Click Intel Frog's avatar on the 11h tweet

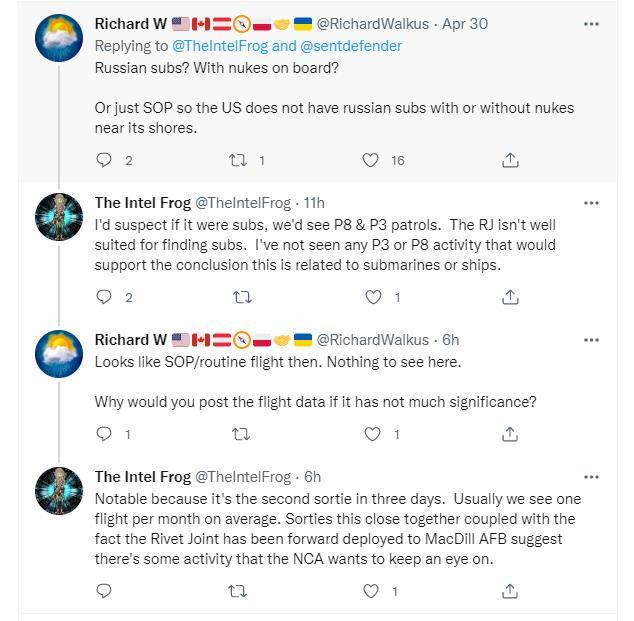click(x=59, y=217)
